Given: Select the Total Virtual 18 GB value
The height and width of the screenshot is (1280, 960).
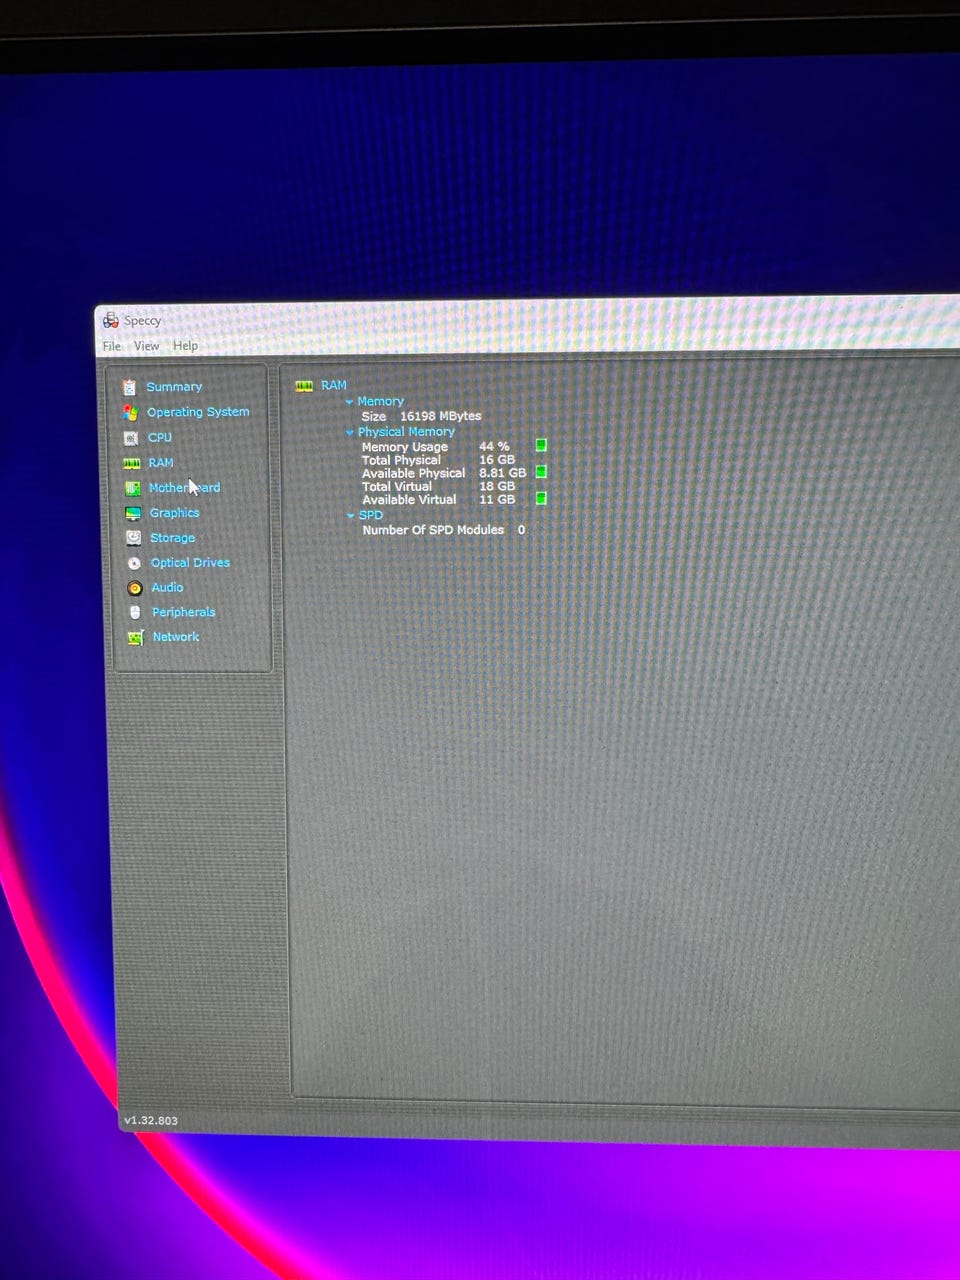Looking at the screenshot, I should tap(497, 486).
